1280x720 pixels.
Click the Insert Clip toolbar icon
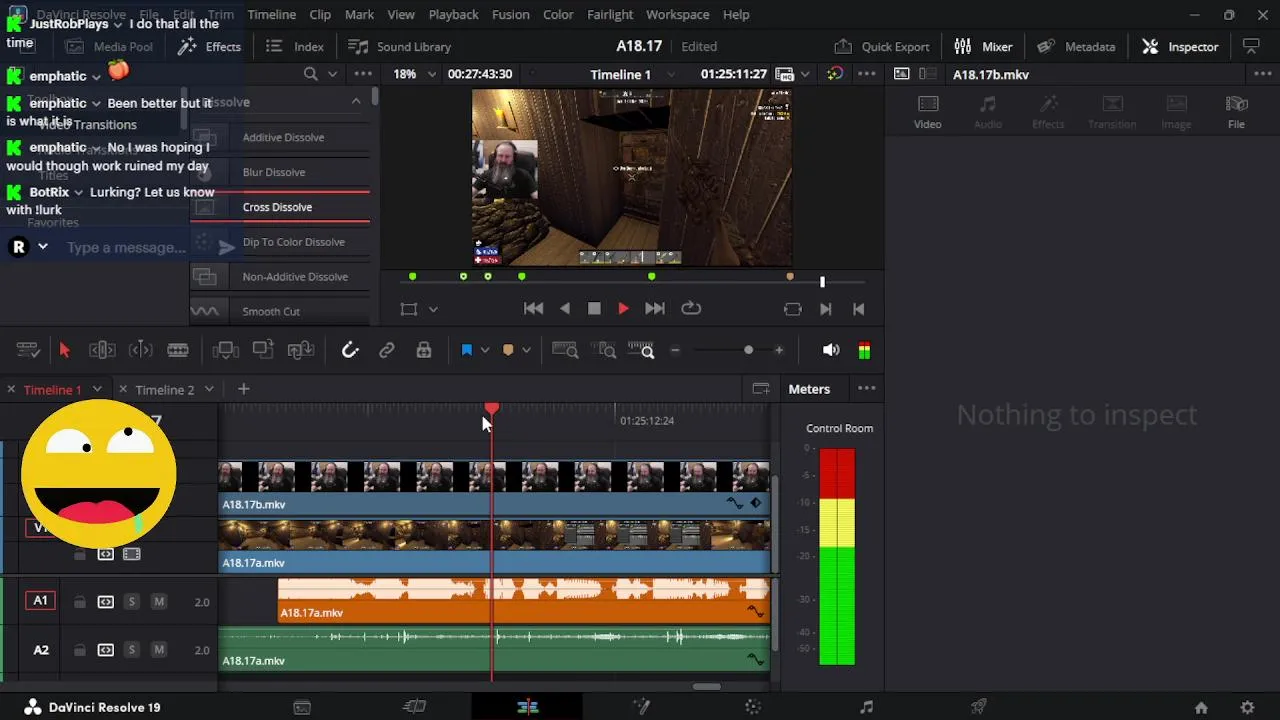225,350
